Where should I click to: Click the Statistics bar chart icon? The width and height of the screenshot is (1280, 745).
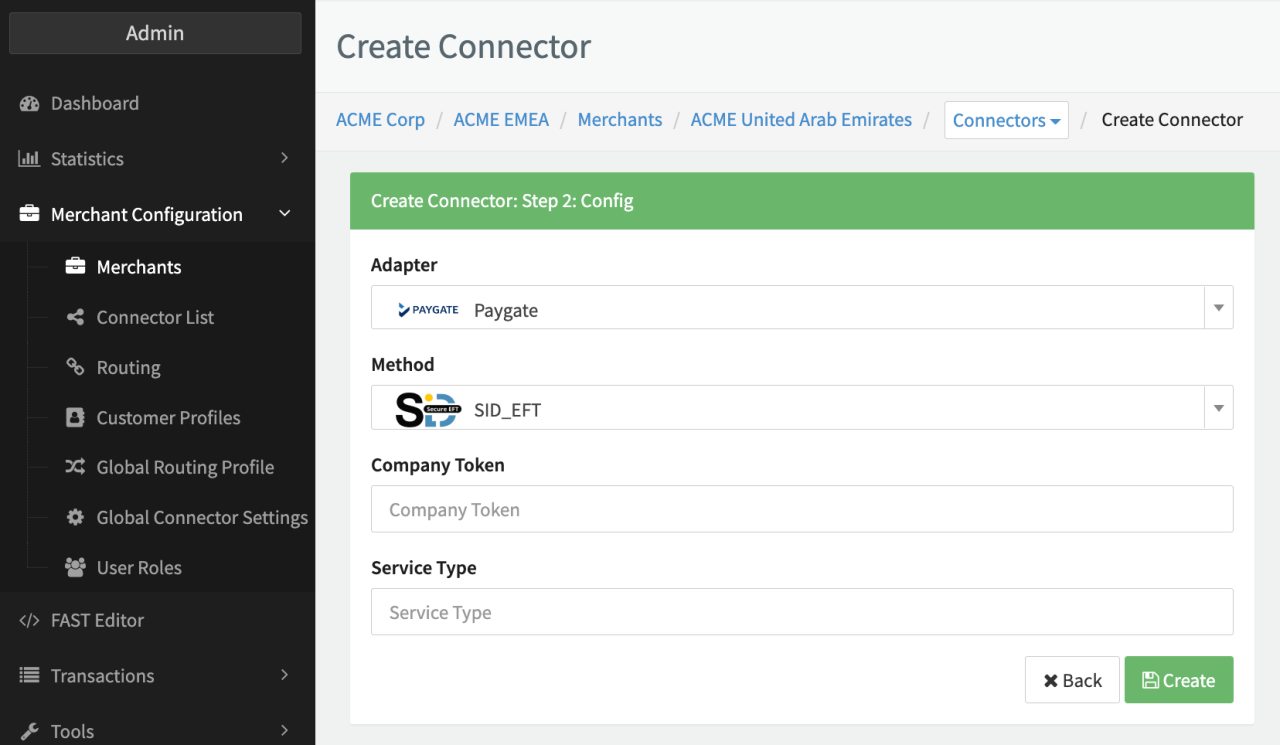[x=29, y=159]
